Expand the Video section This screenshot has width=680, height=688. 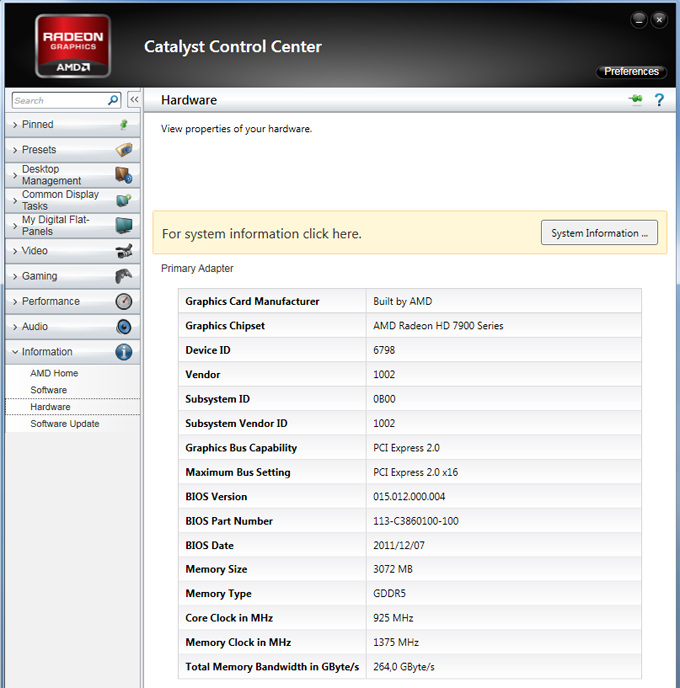(x=72, y=251)
